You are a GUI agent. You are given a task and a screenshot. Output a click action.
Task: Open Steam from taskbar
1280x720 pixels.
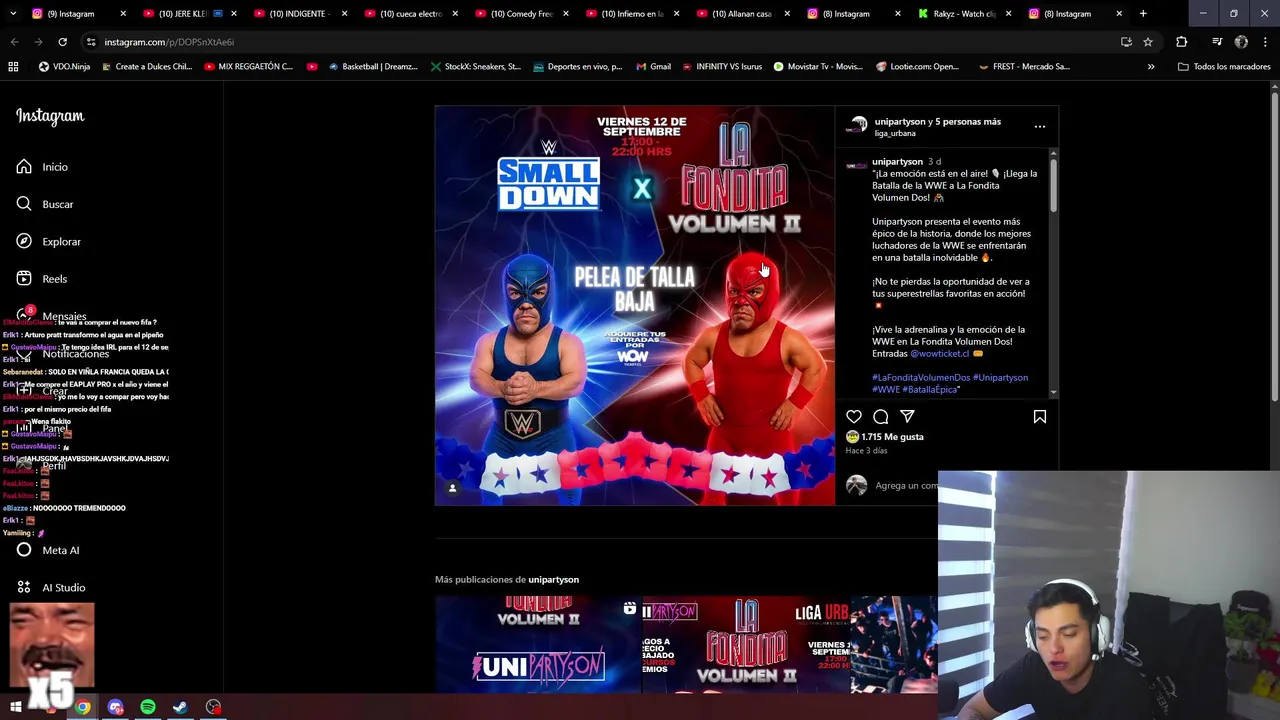180,707
